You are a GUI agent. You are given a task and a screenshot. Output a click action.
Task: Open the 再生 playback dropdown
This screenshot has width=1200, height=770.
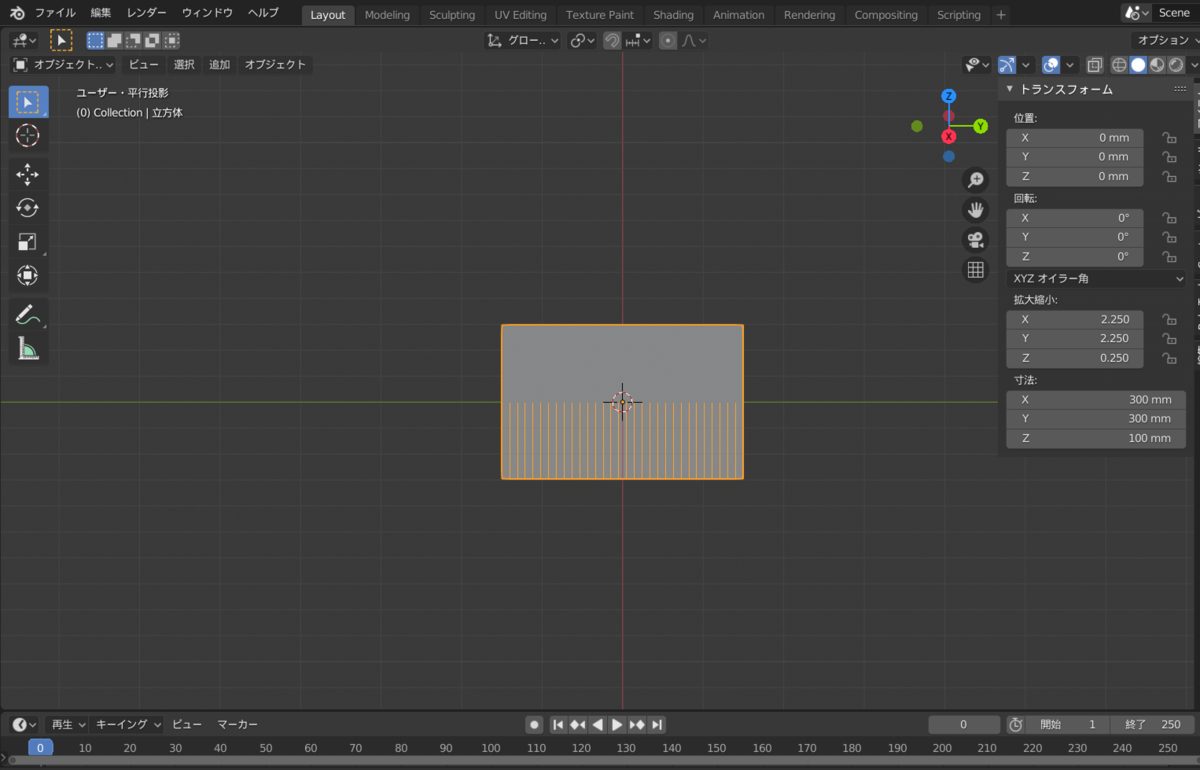(x=68, y=724)
